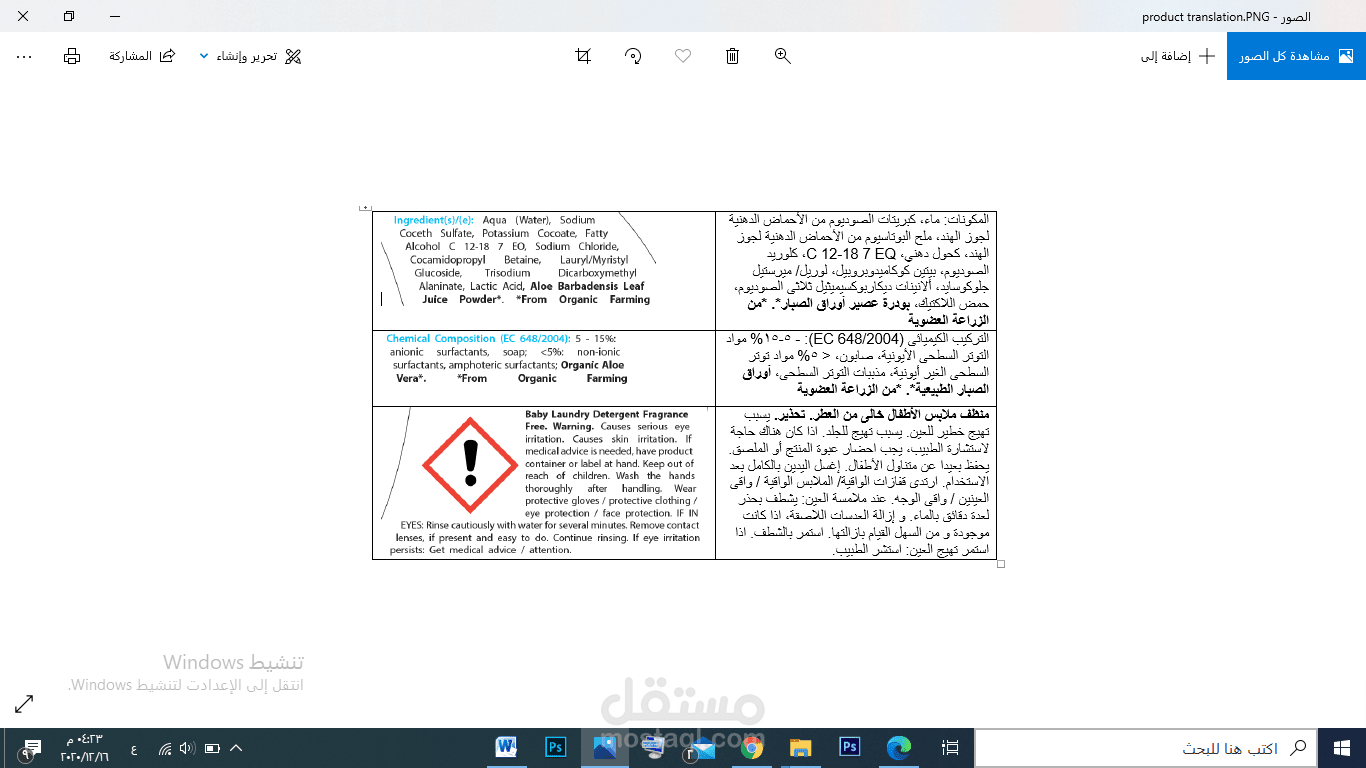Image resolution: width=1366 pixels, height=768 pixels.
Task: Open the Wi-Fi network icon
Action: pyautogui.click(x=165, y=748)
